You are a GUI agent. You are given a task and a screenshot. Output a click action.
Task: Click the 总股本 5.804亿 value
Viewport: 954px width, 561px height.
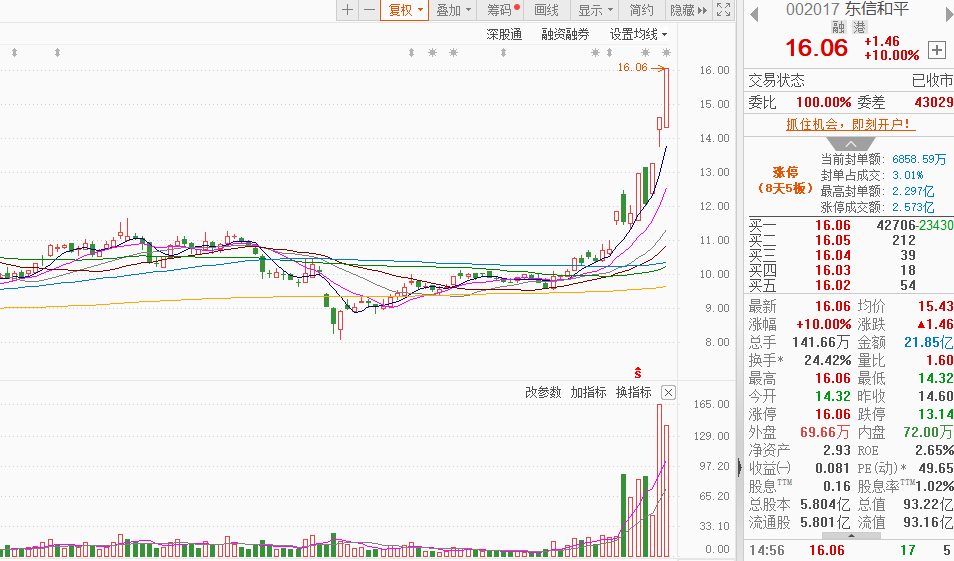click(825, 504)
